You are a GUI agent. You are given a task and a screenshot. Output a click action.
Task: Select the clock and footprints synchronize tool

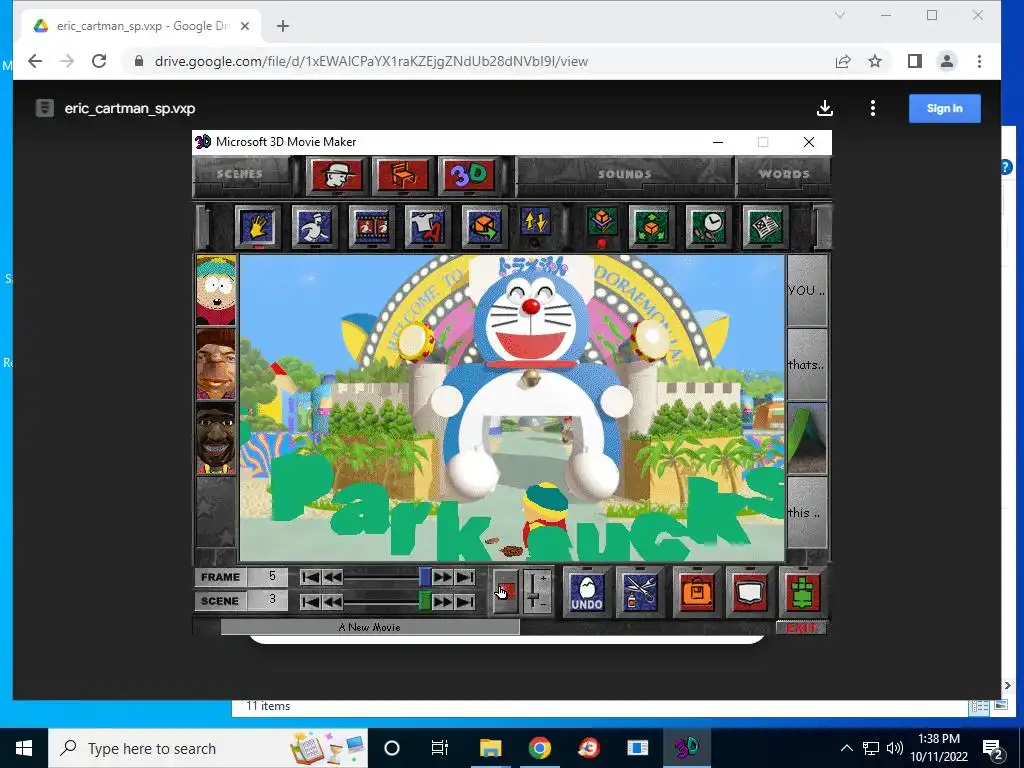[709, 227]
